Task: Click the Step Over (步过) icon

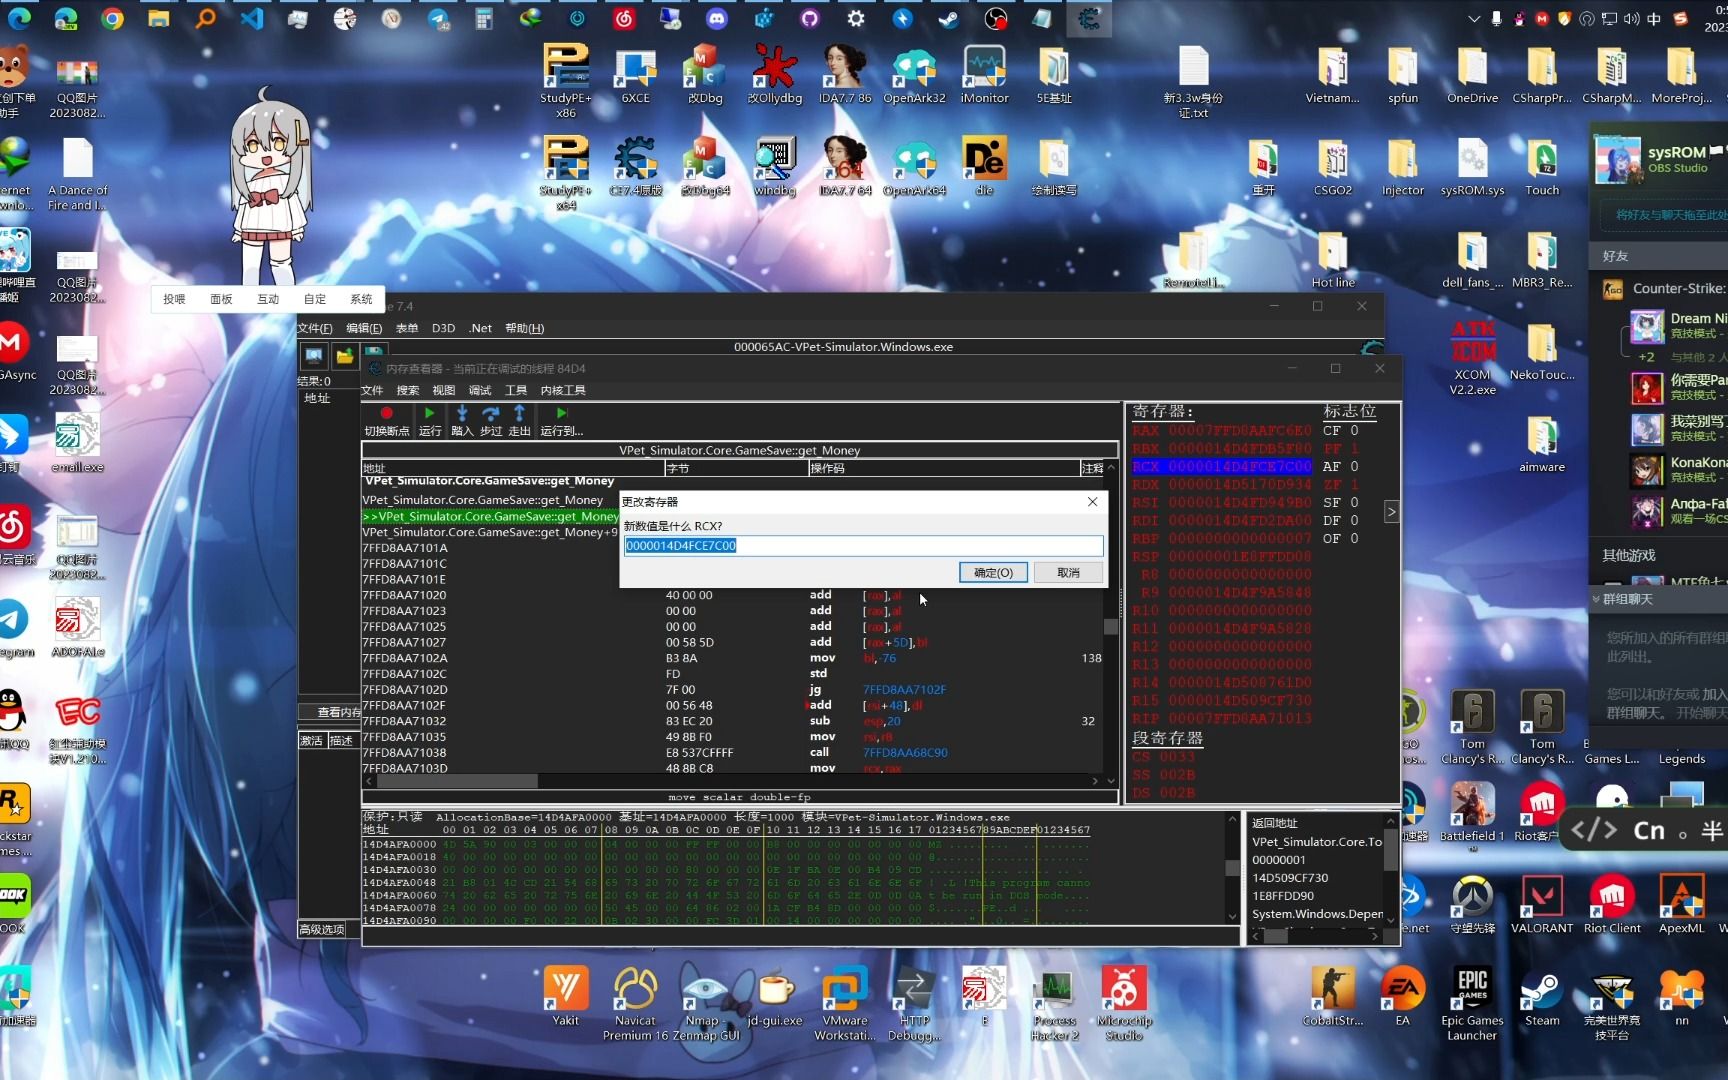Action: coord(490,413)
